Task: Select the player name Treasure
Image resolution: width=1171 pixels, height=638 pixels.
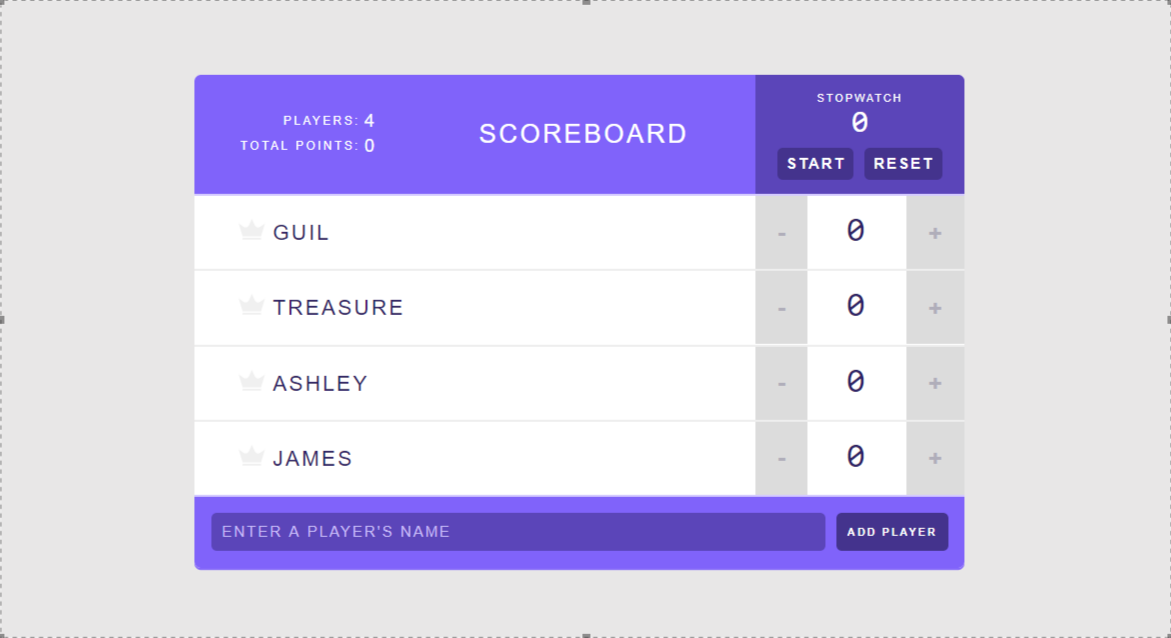Action: [x=338, y=307]
